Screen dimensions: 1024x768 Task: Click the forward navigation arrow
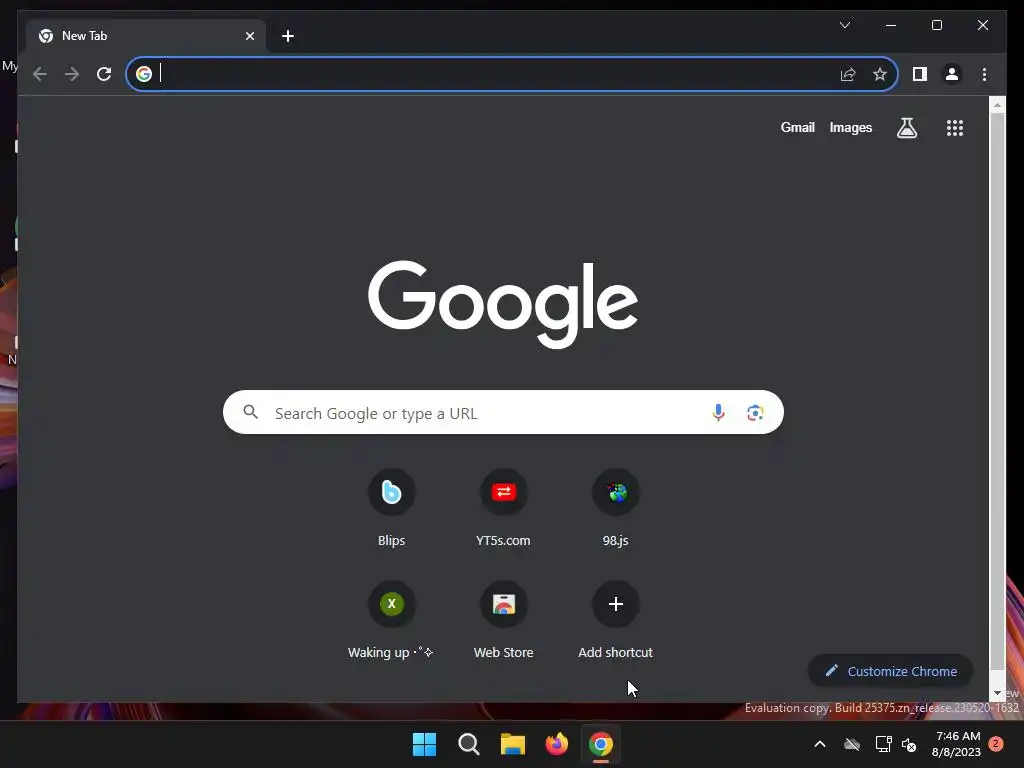tap(72, 74)
